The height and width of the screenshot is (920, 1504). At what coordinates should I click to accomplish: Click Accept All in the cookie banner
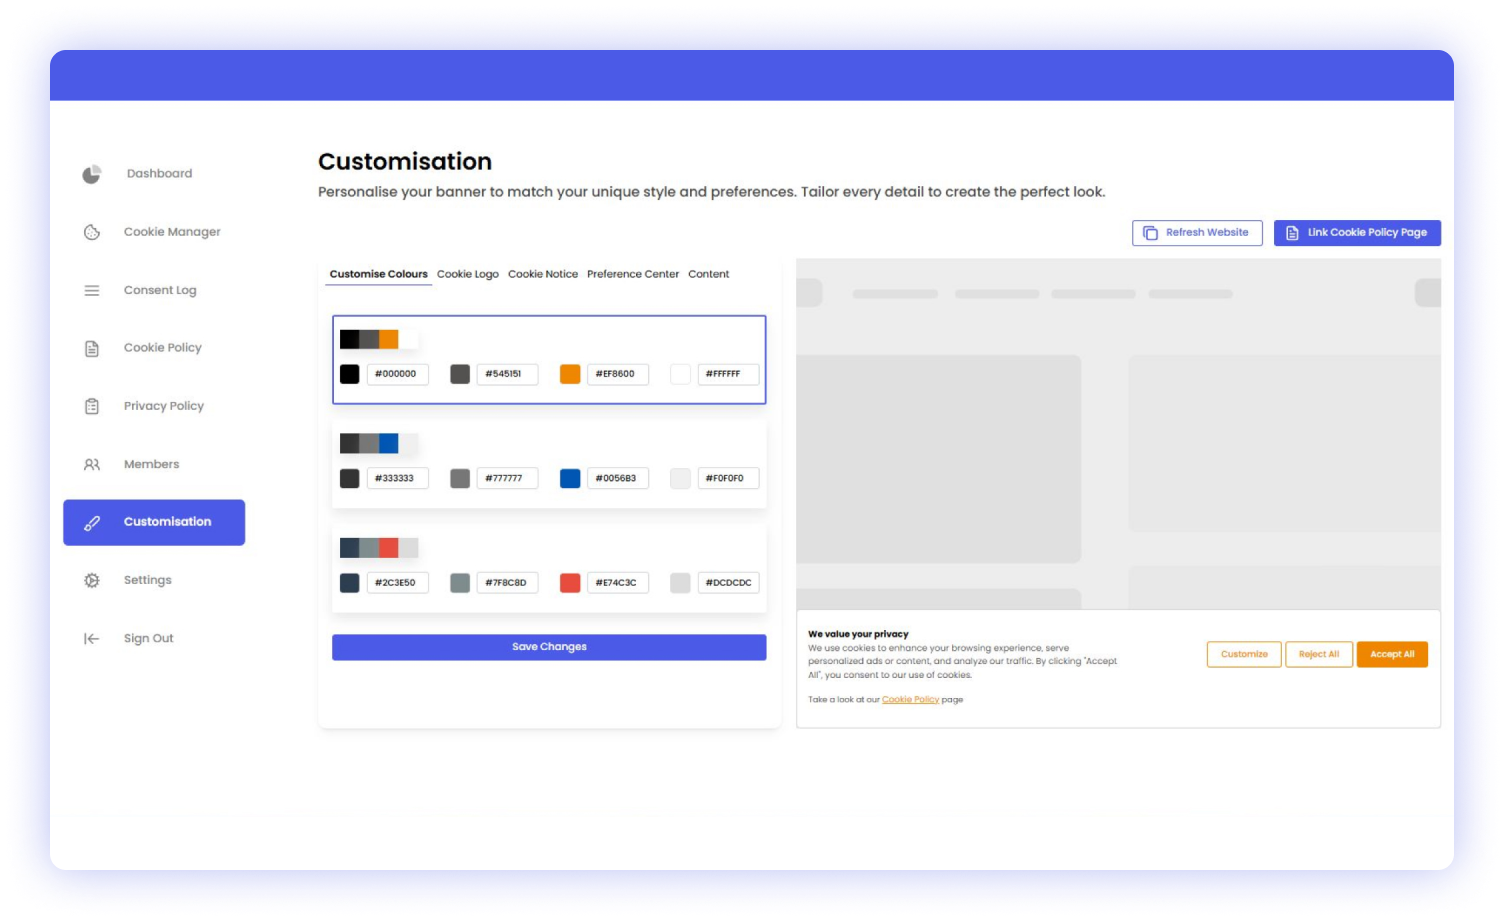(1392, 654)
